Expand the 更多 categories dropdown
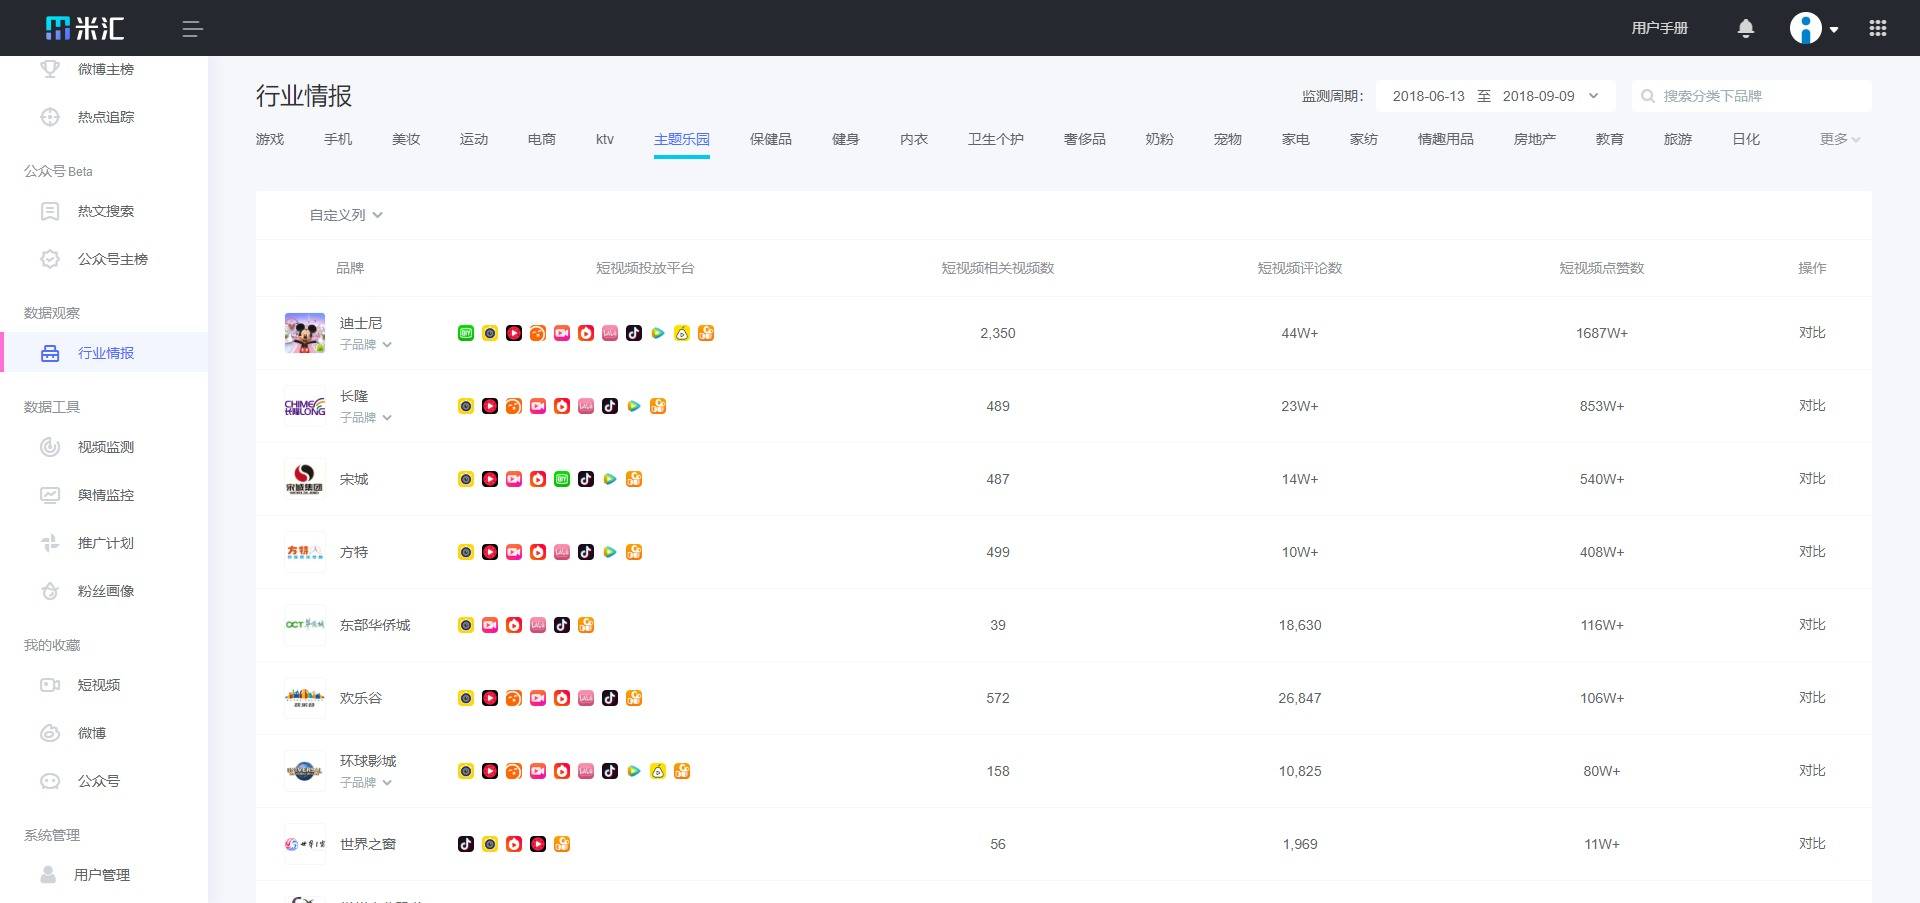Screen dimensions: 1920x903 click(x=1840, y=139)
